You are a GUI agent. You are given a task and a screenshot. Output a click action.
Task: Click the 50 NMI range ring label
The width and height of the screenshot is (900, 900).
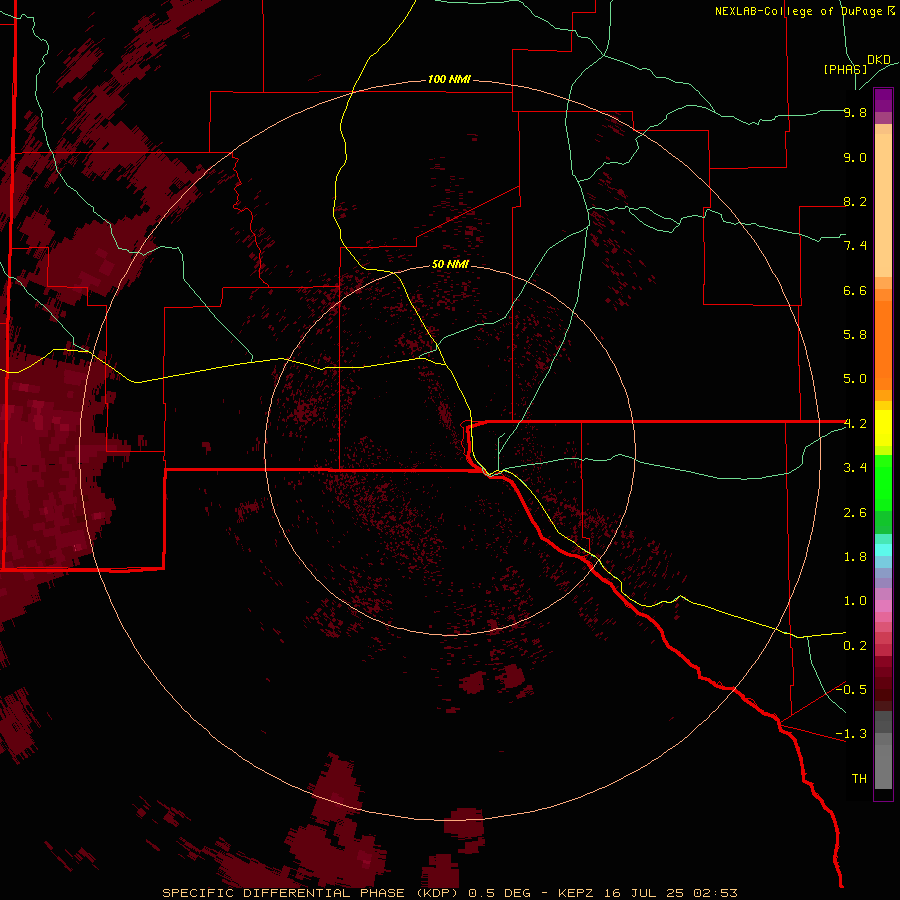coord(450,264)
